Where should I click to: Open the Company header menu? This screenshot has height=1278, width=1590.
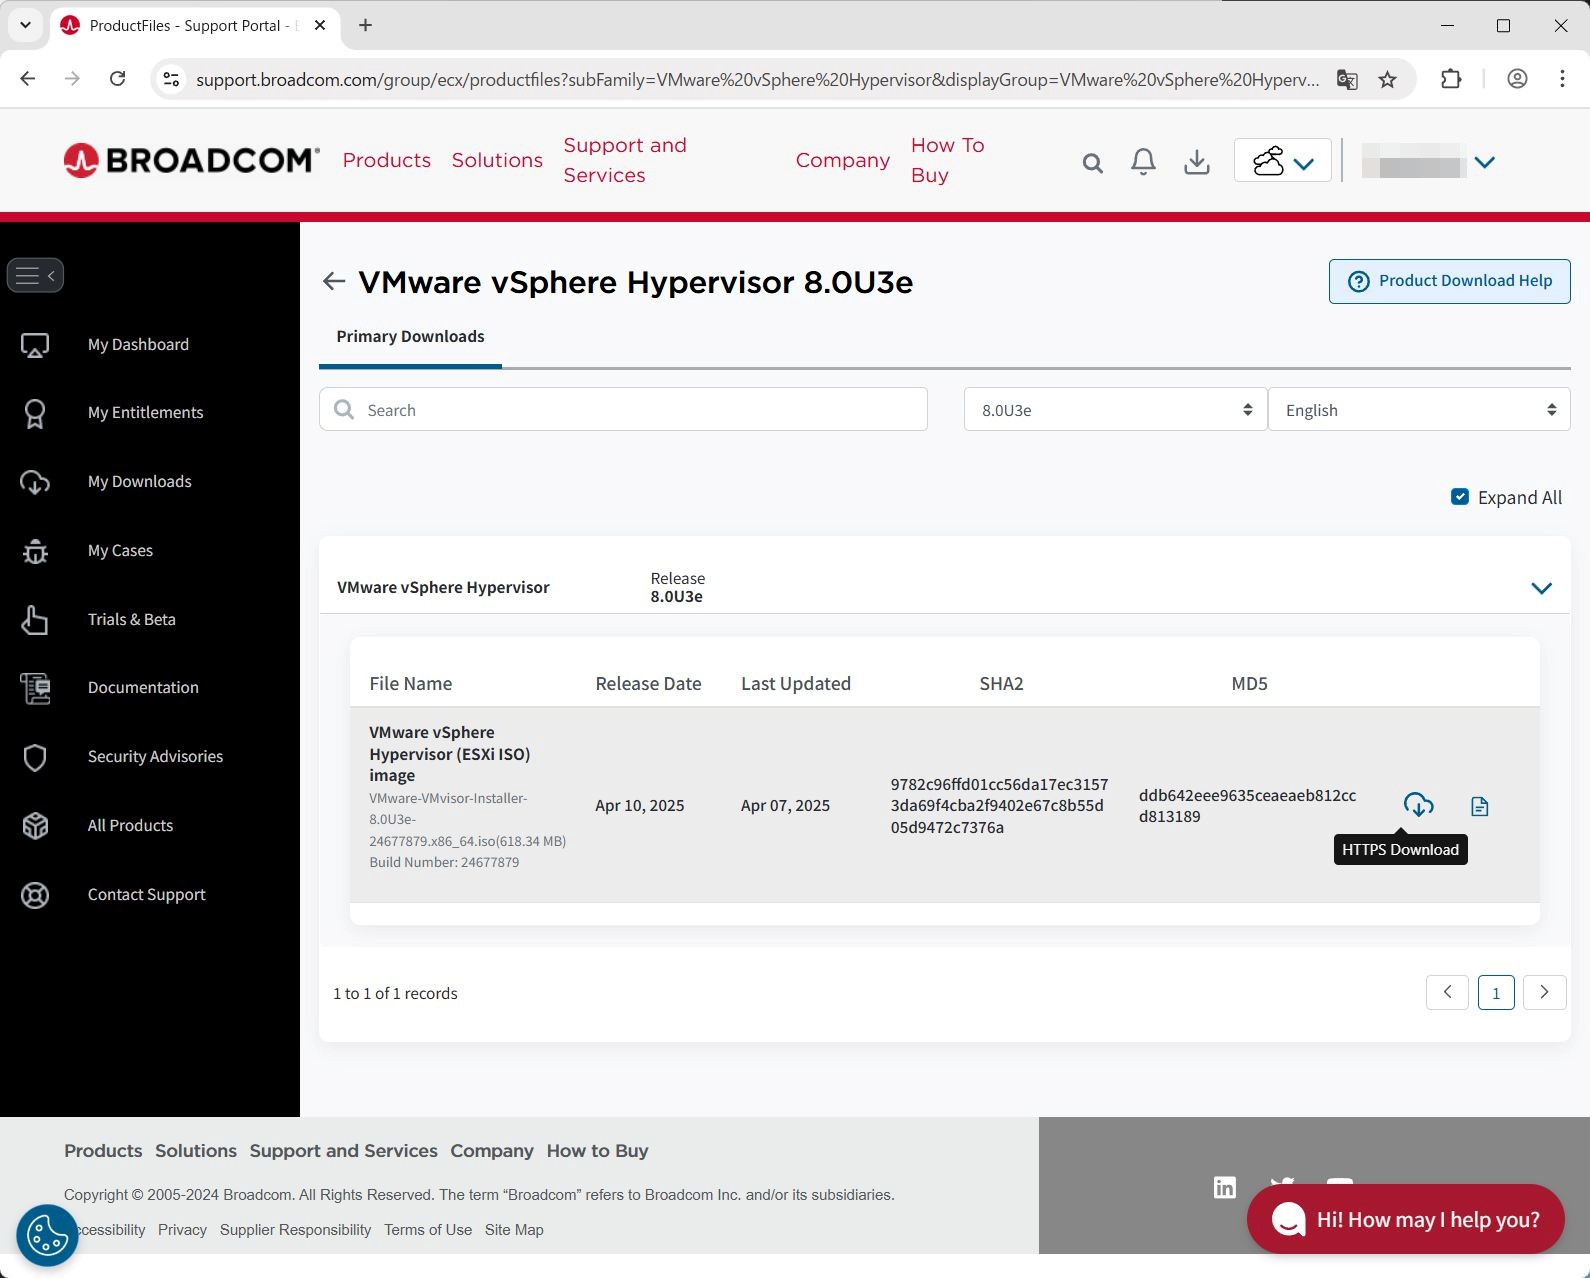pos(842,160)
